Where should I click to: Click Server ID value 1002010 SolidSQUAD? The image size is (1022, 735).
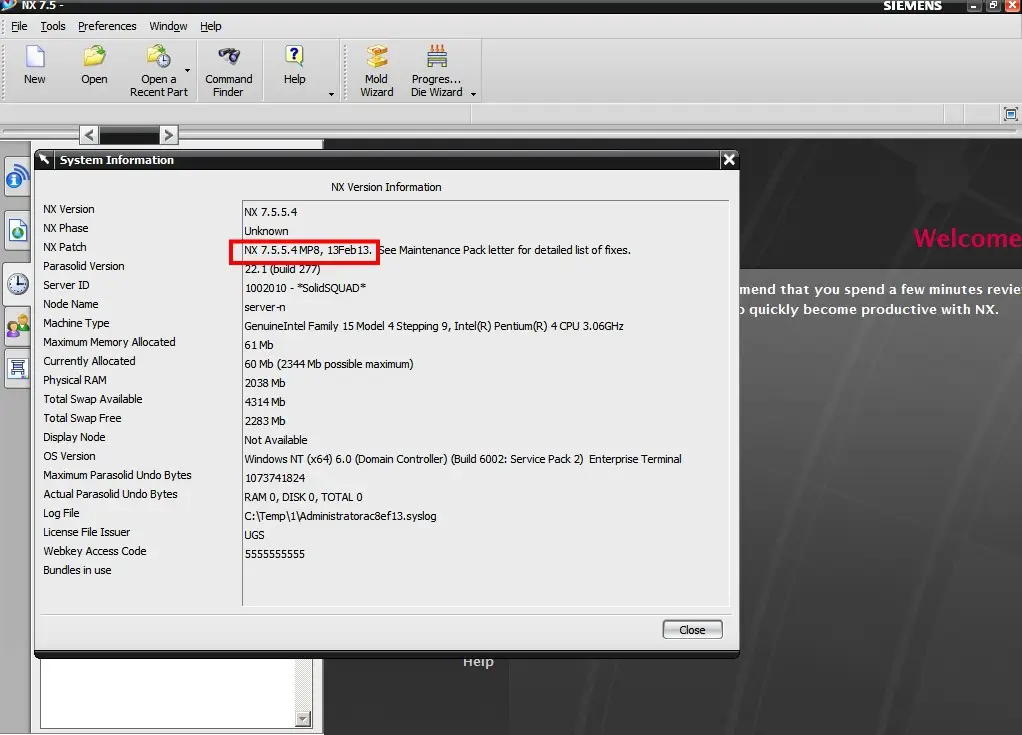click(x=305, y=288)
